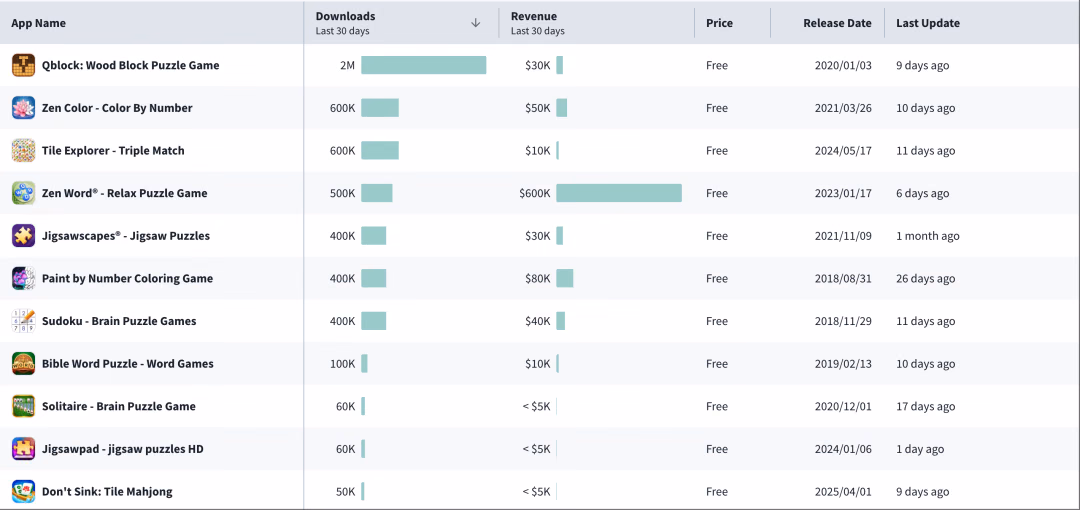Click release date 2021/03/26
Viewport: 1080px width, 510px height.
click(x=843, y=108)
